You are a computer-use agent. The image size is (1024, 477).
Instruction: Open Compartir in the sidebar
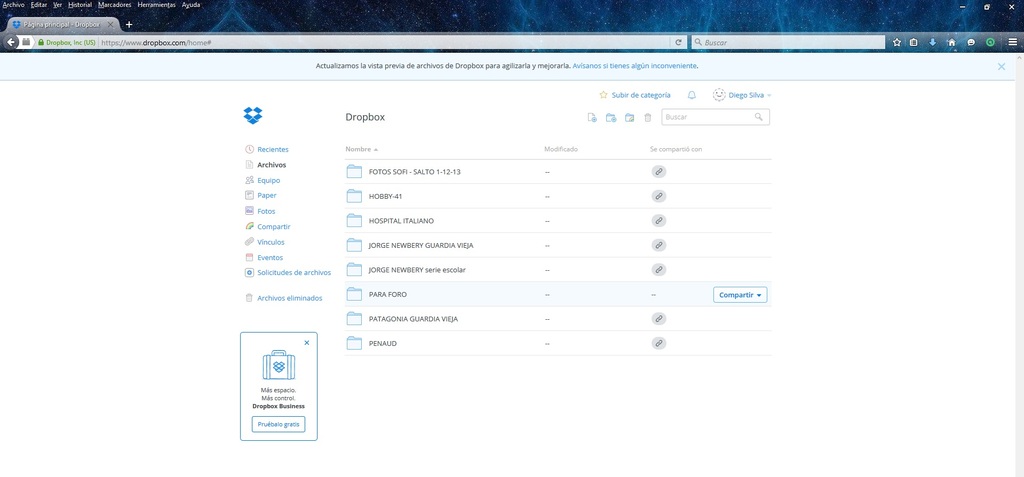click(274, 227)
